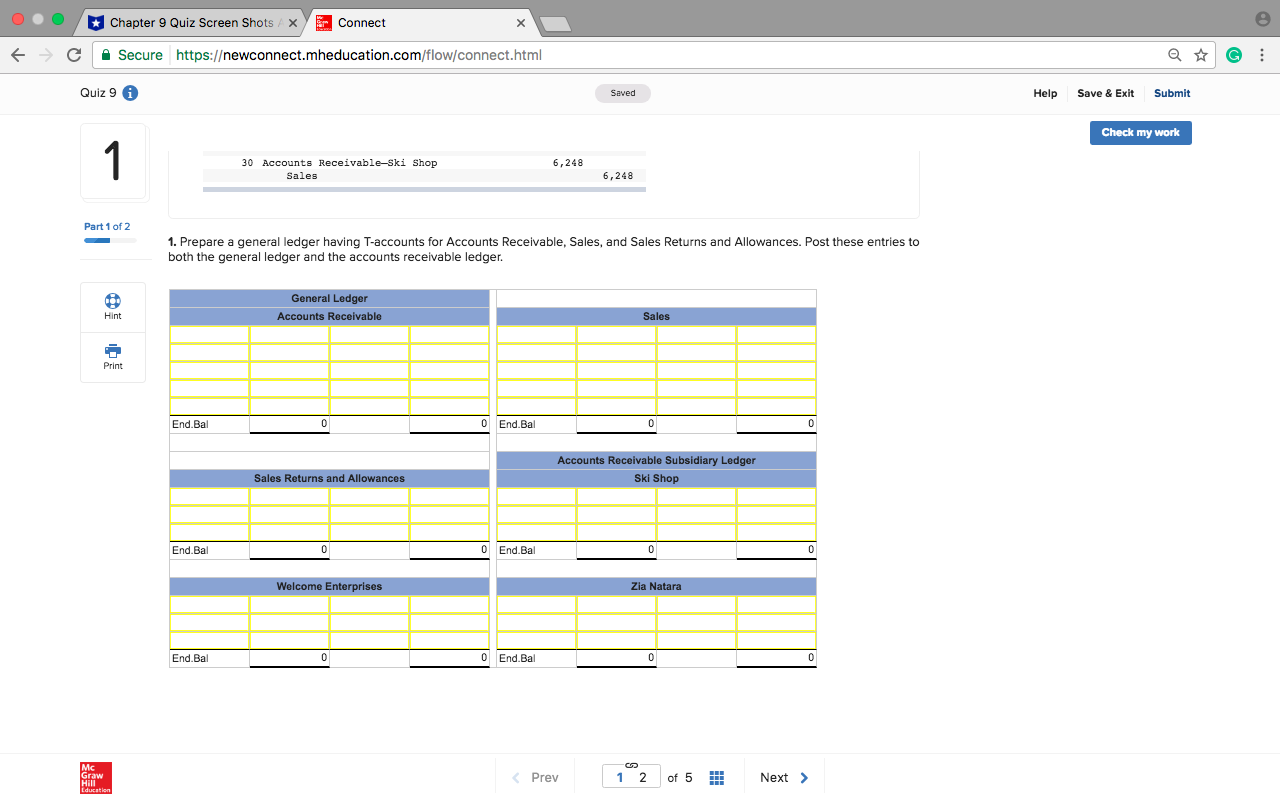Image resolution: width=1280 pixels, height=800 pixels.
Task: Click Save & Exit
Action: click(1105, 93)
